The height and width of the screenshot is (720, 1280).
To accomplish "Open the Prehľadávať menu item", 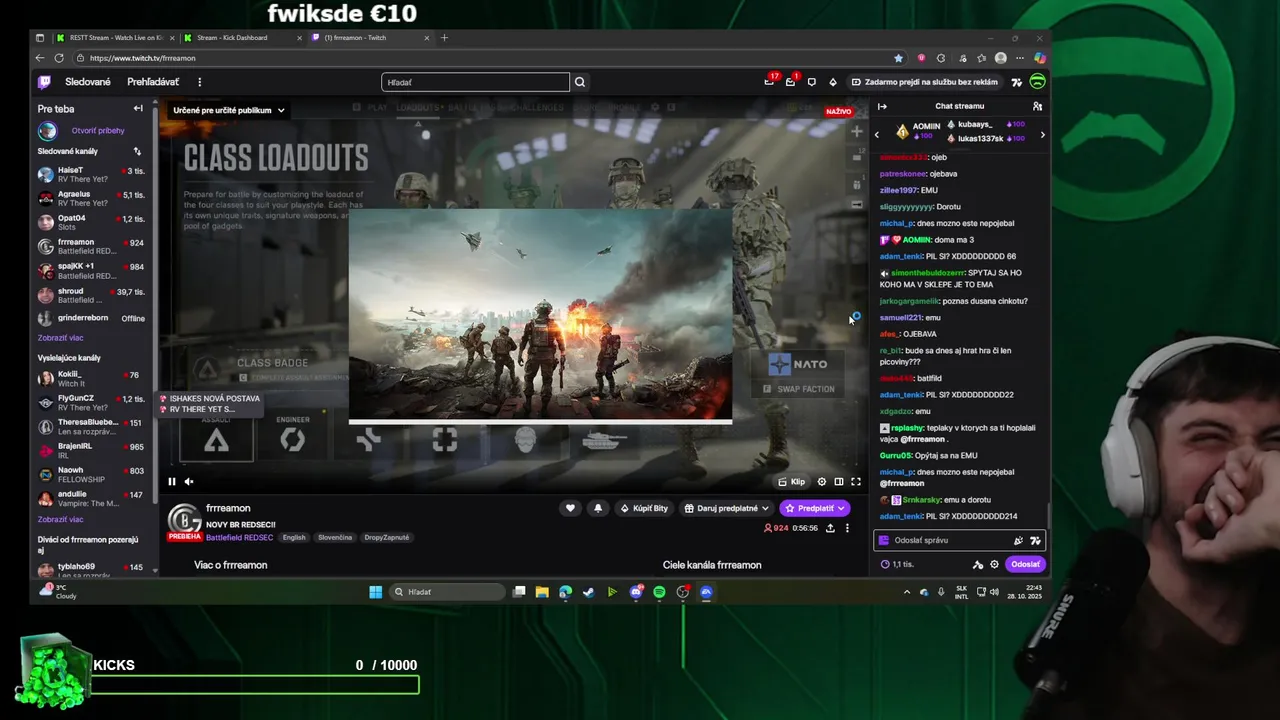I will (153, 82).
